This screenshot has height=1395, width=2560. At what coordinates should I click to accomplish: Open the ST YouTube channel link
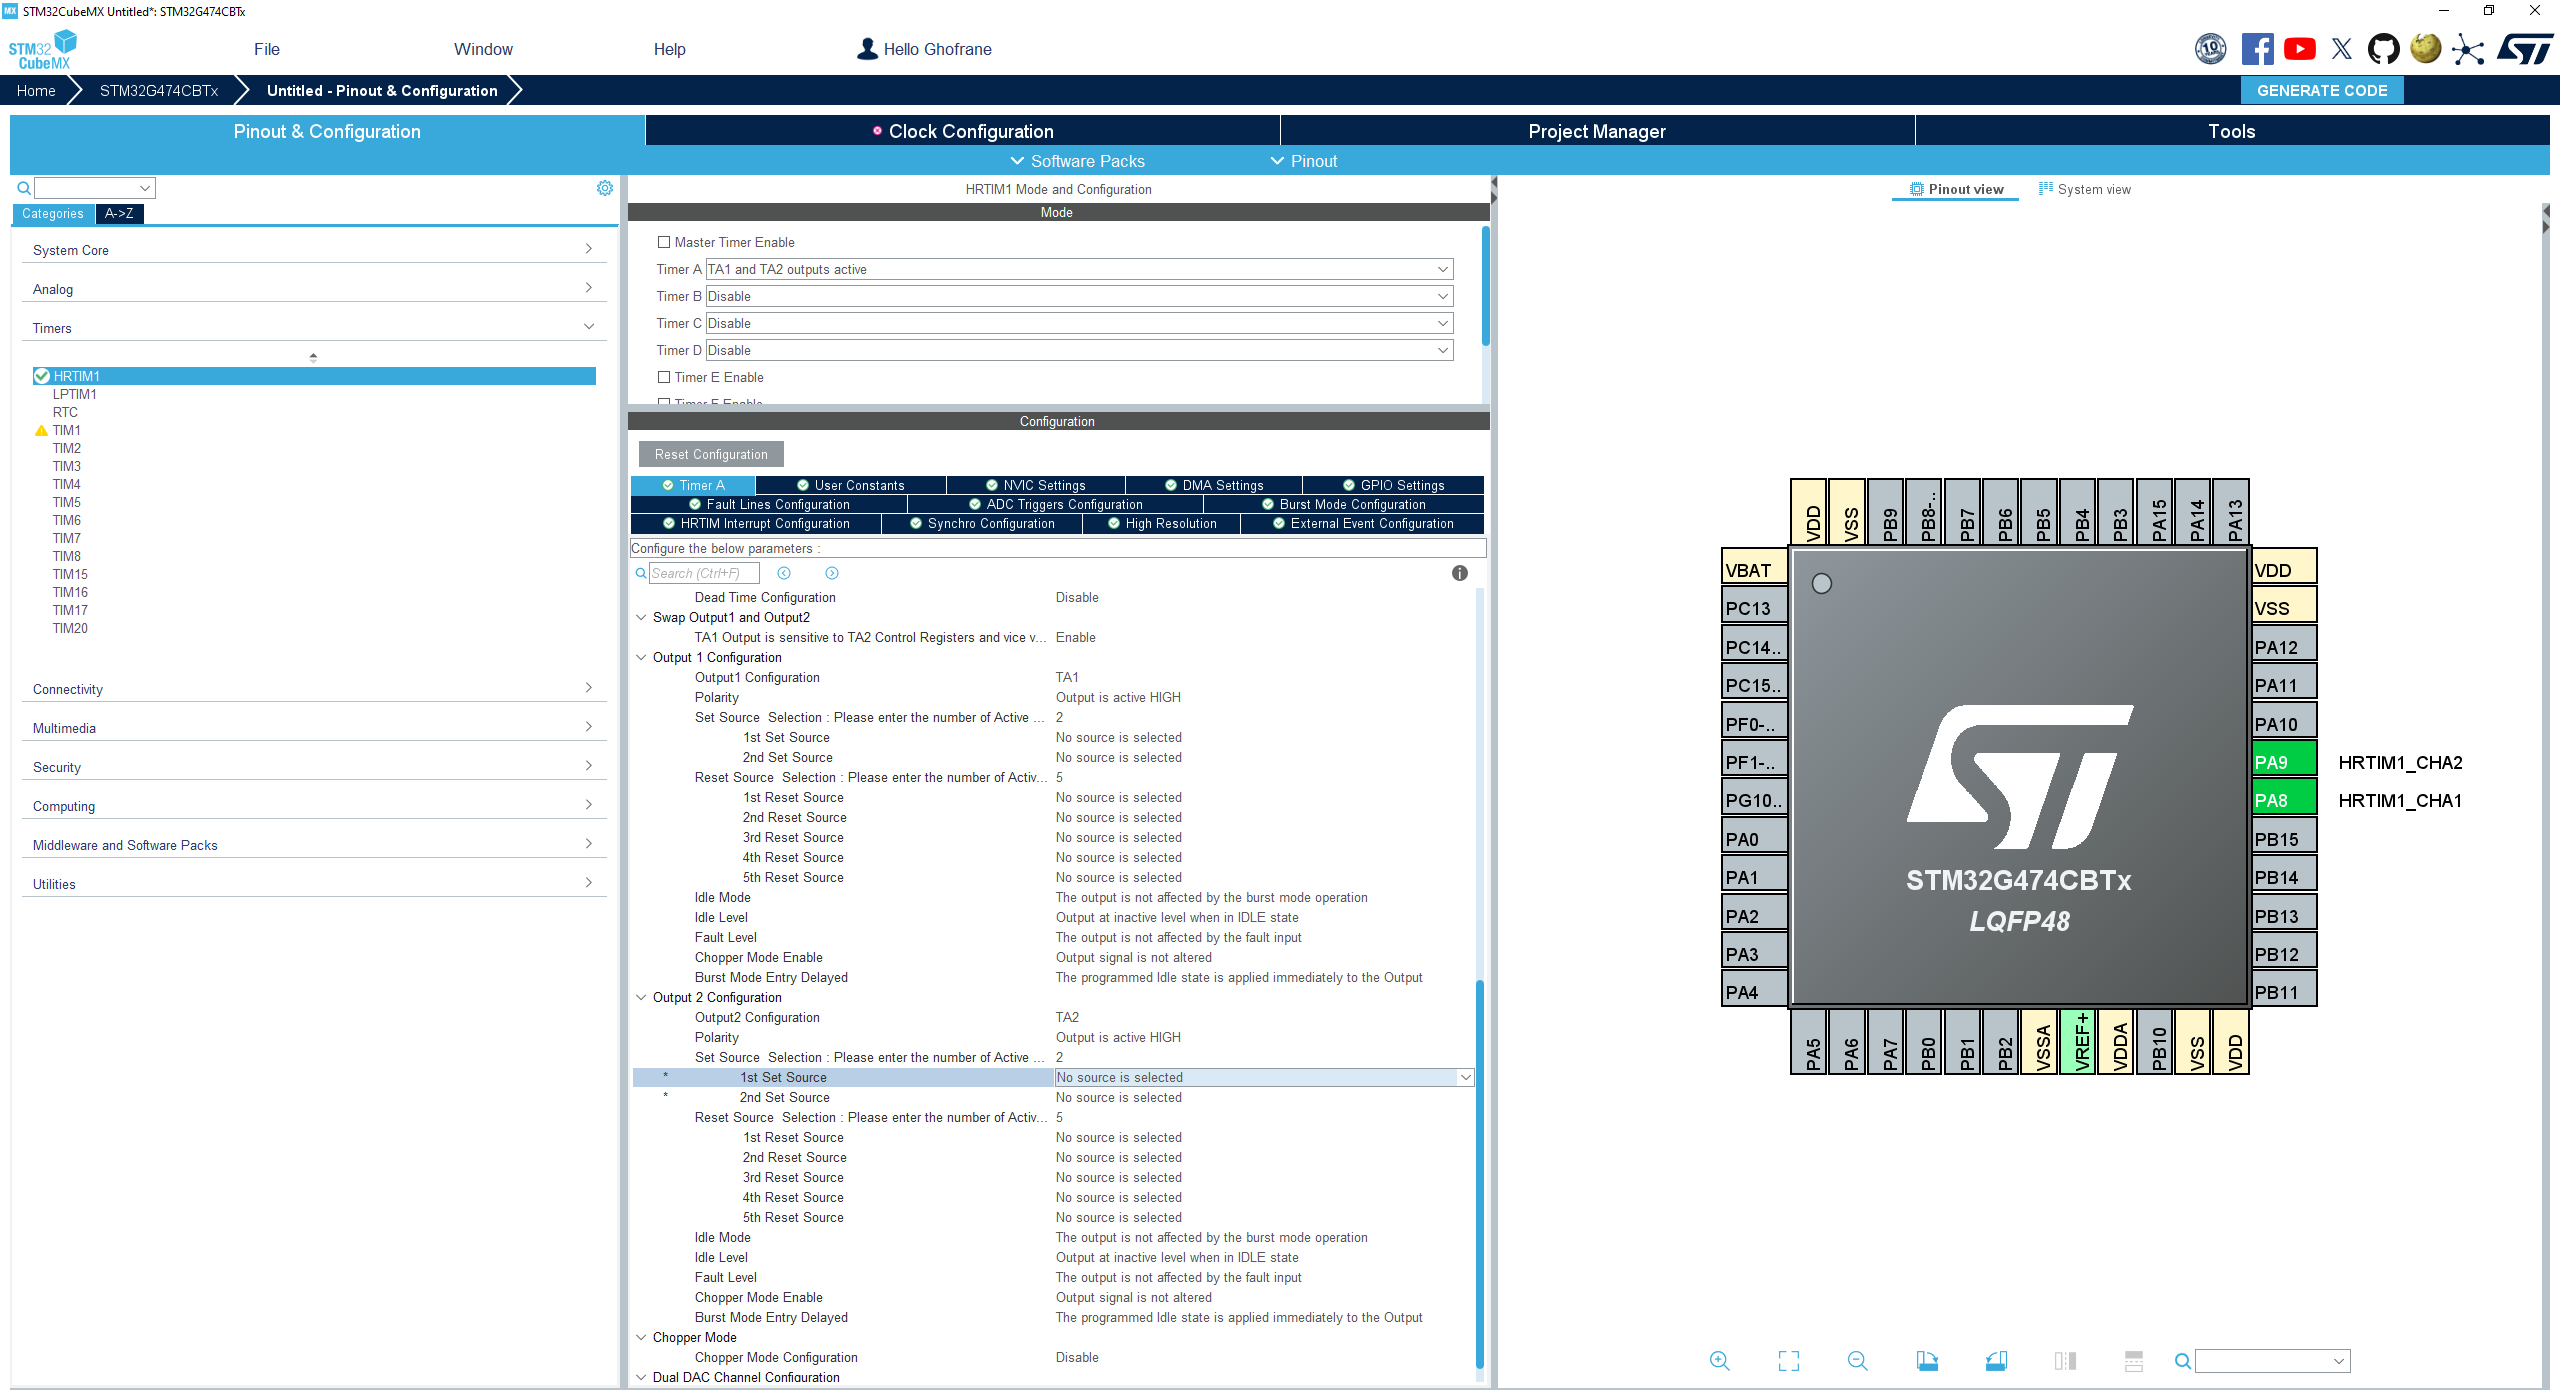2299,48
